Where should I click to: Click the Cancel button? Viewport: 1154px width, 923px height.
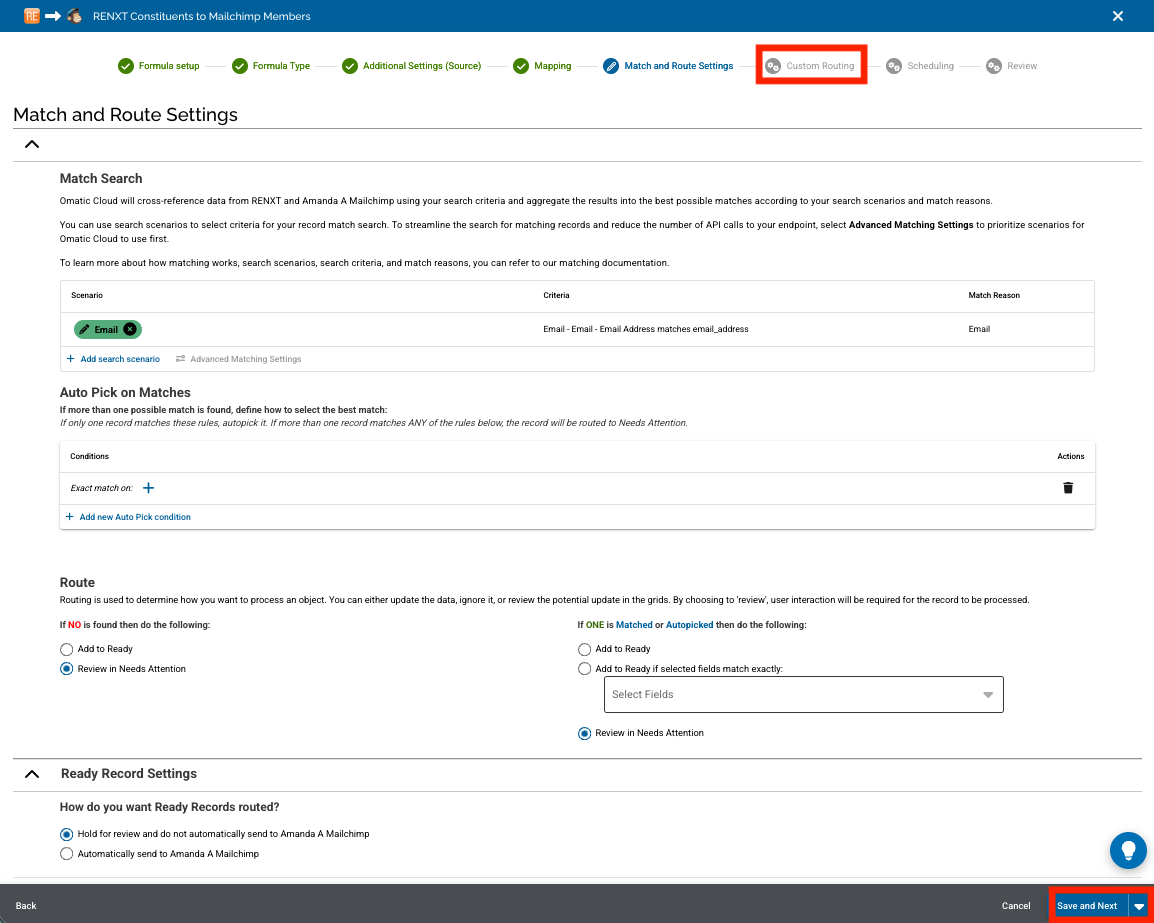[x=1016, y=906]
